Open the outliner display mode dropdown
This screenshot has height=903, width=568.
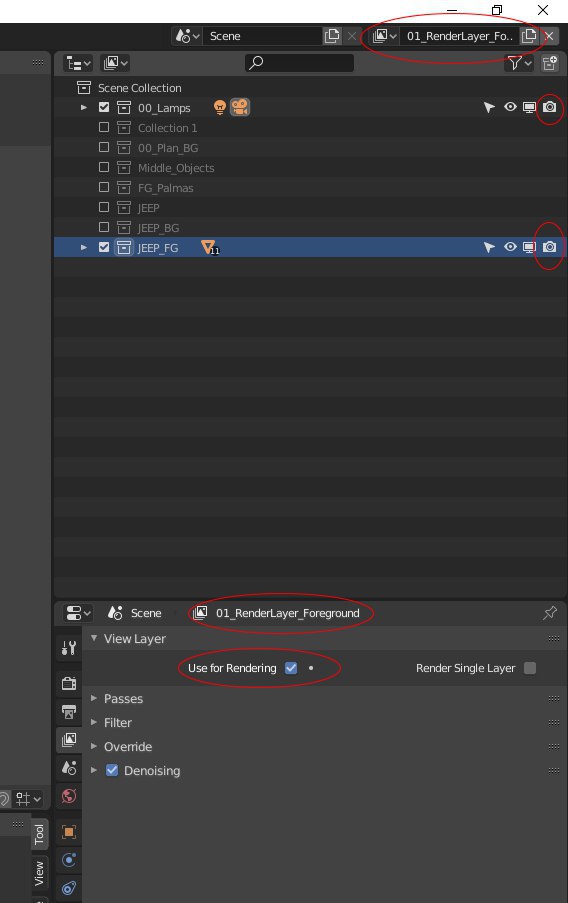click(115, 63)
